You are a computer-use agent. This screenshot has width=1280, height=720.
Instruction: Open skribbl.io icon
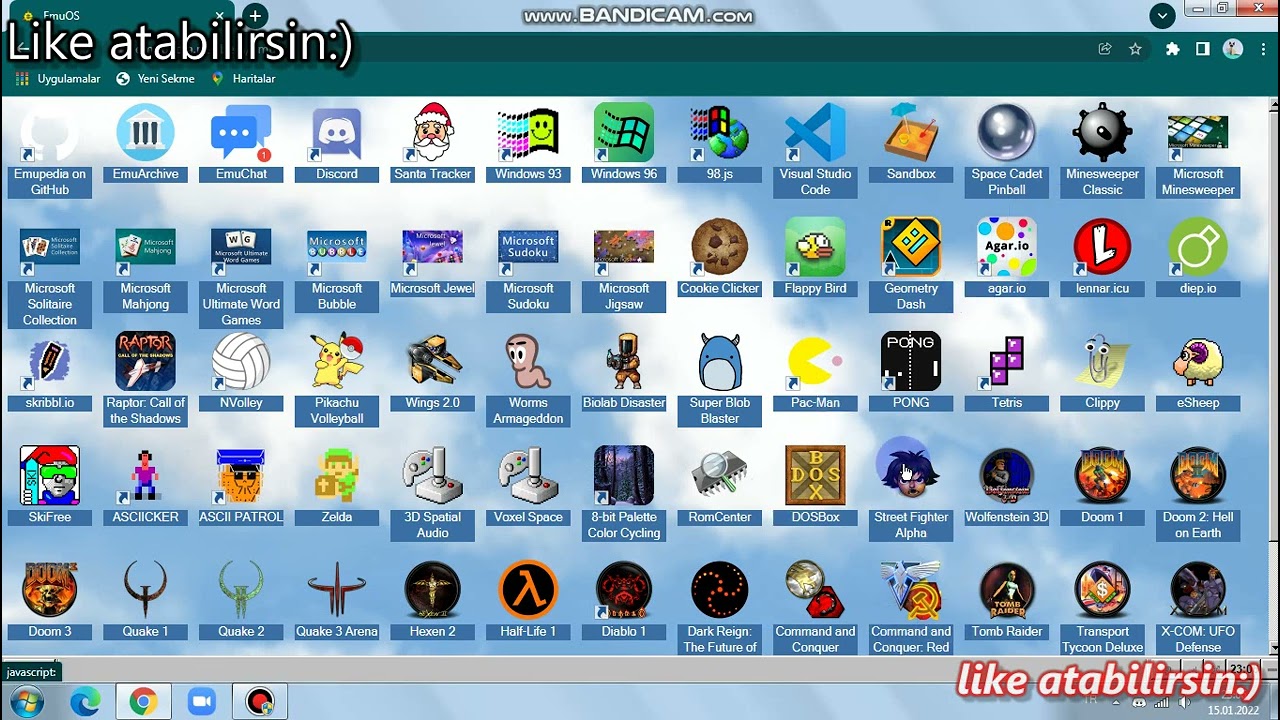50,361
